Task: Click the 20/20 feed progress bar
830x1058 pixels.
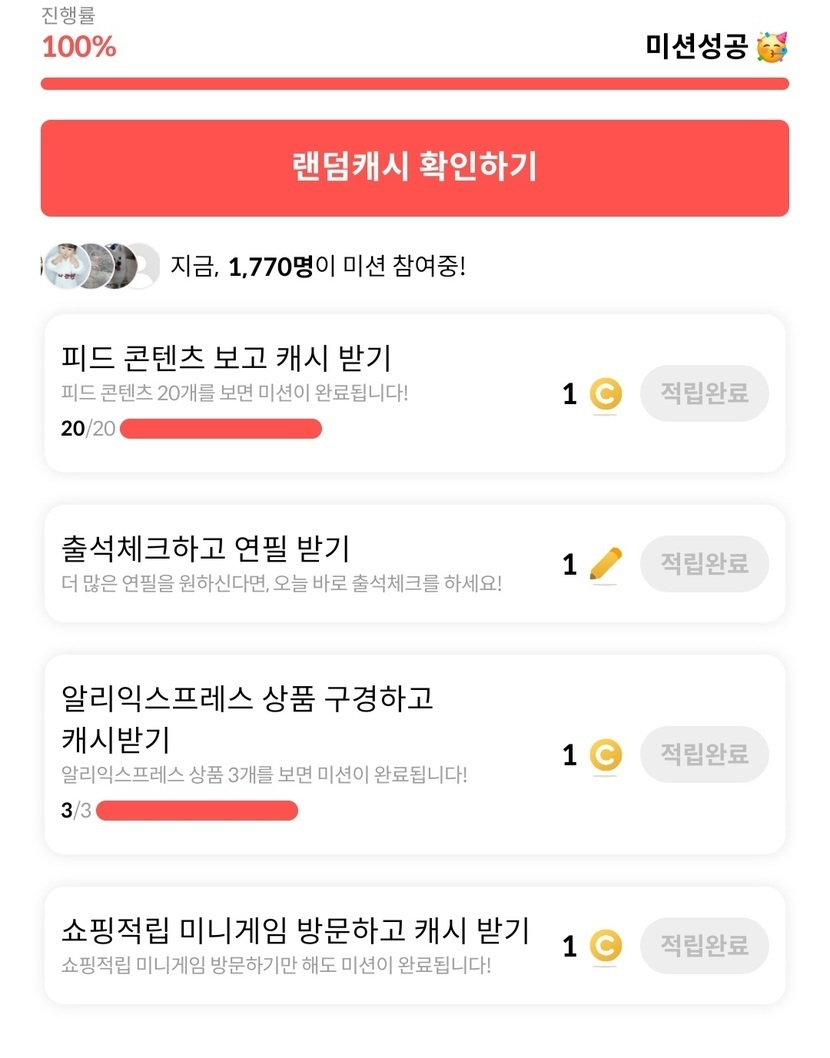Action: (219, 429)
